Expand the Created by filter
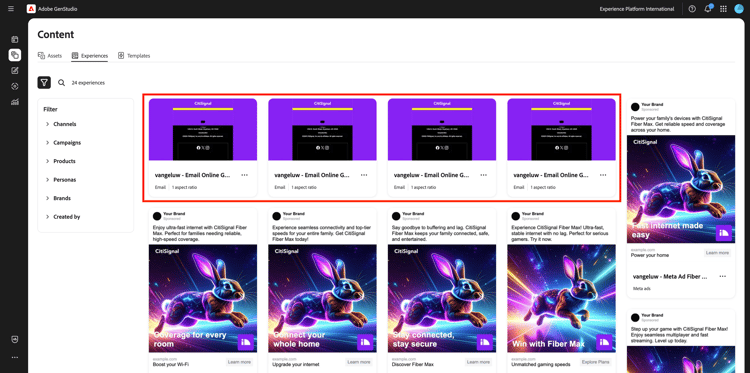The height and width of the screenshot is (373, 750). pyautogui.click(x=63, y=217)
